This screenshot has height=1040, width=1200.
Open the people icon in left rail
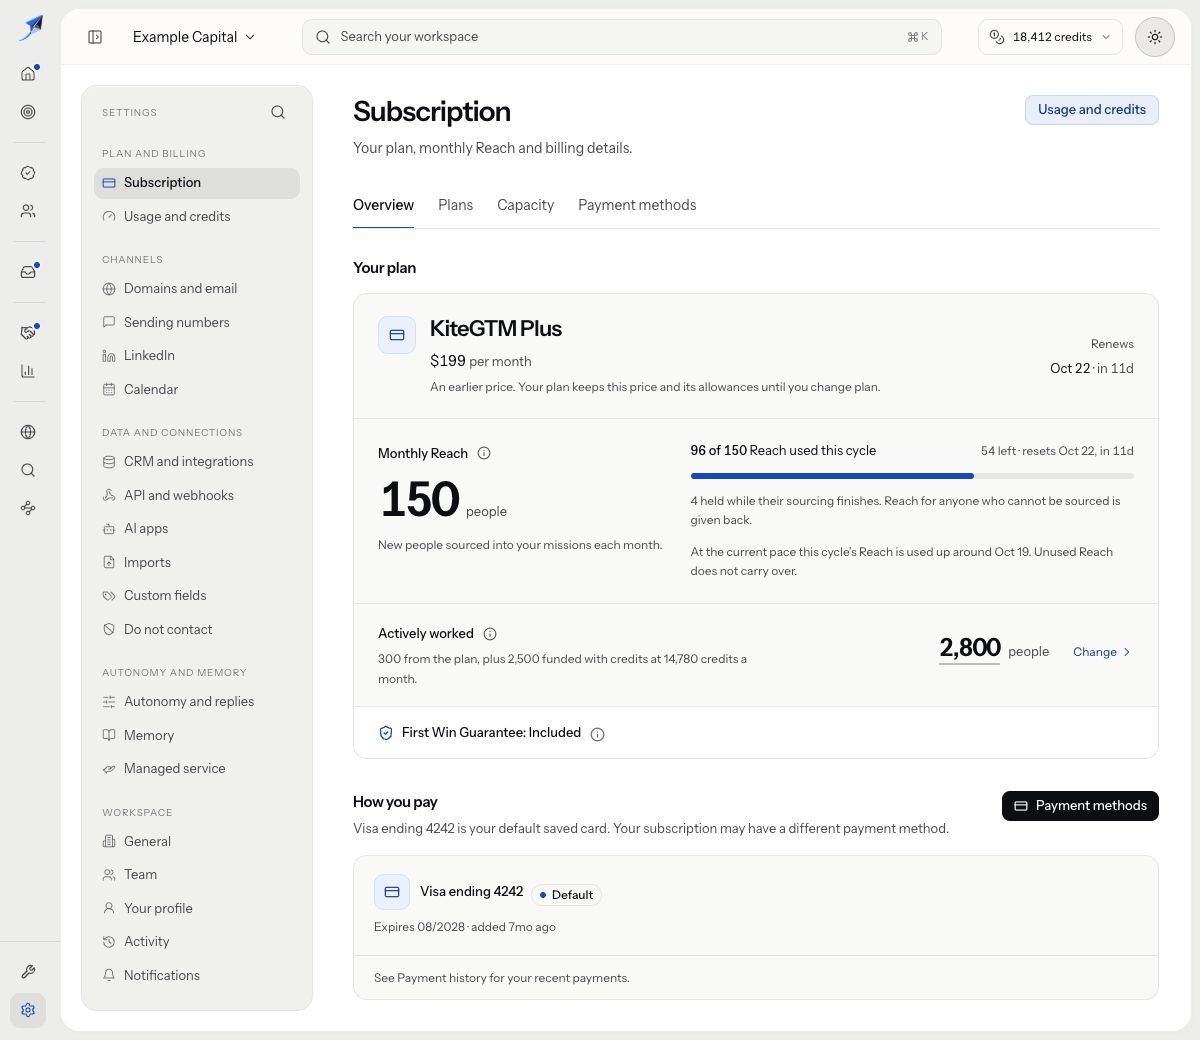(28, 211)
